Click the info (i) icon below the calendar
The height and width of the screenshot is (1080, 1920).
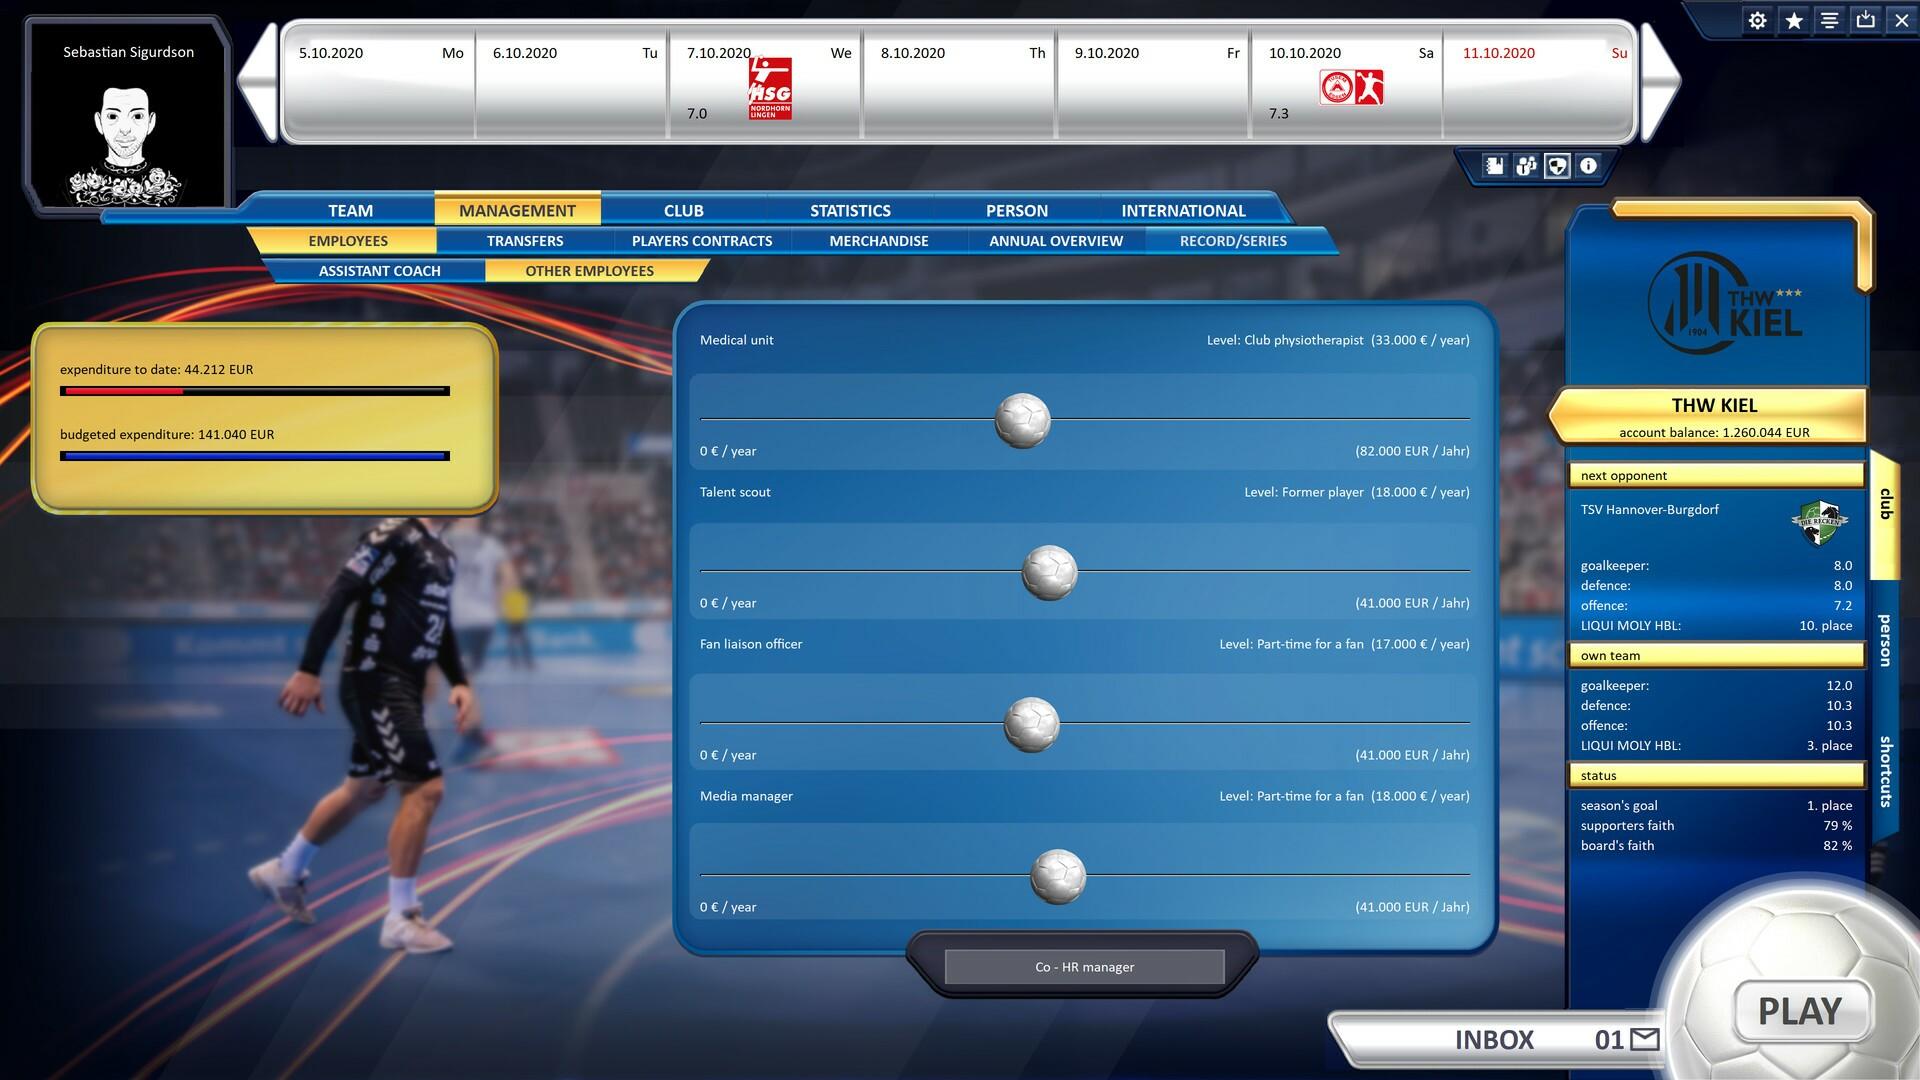click(x=1588, y=166)
